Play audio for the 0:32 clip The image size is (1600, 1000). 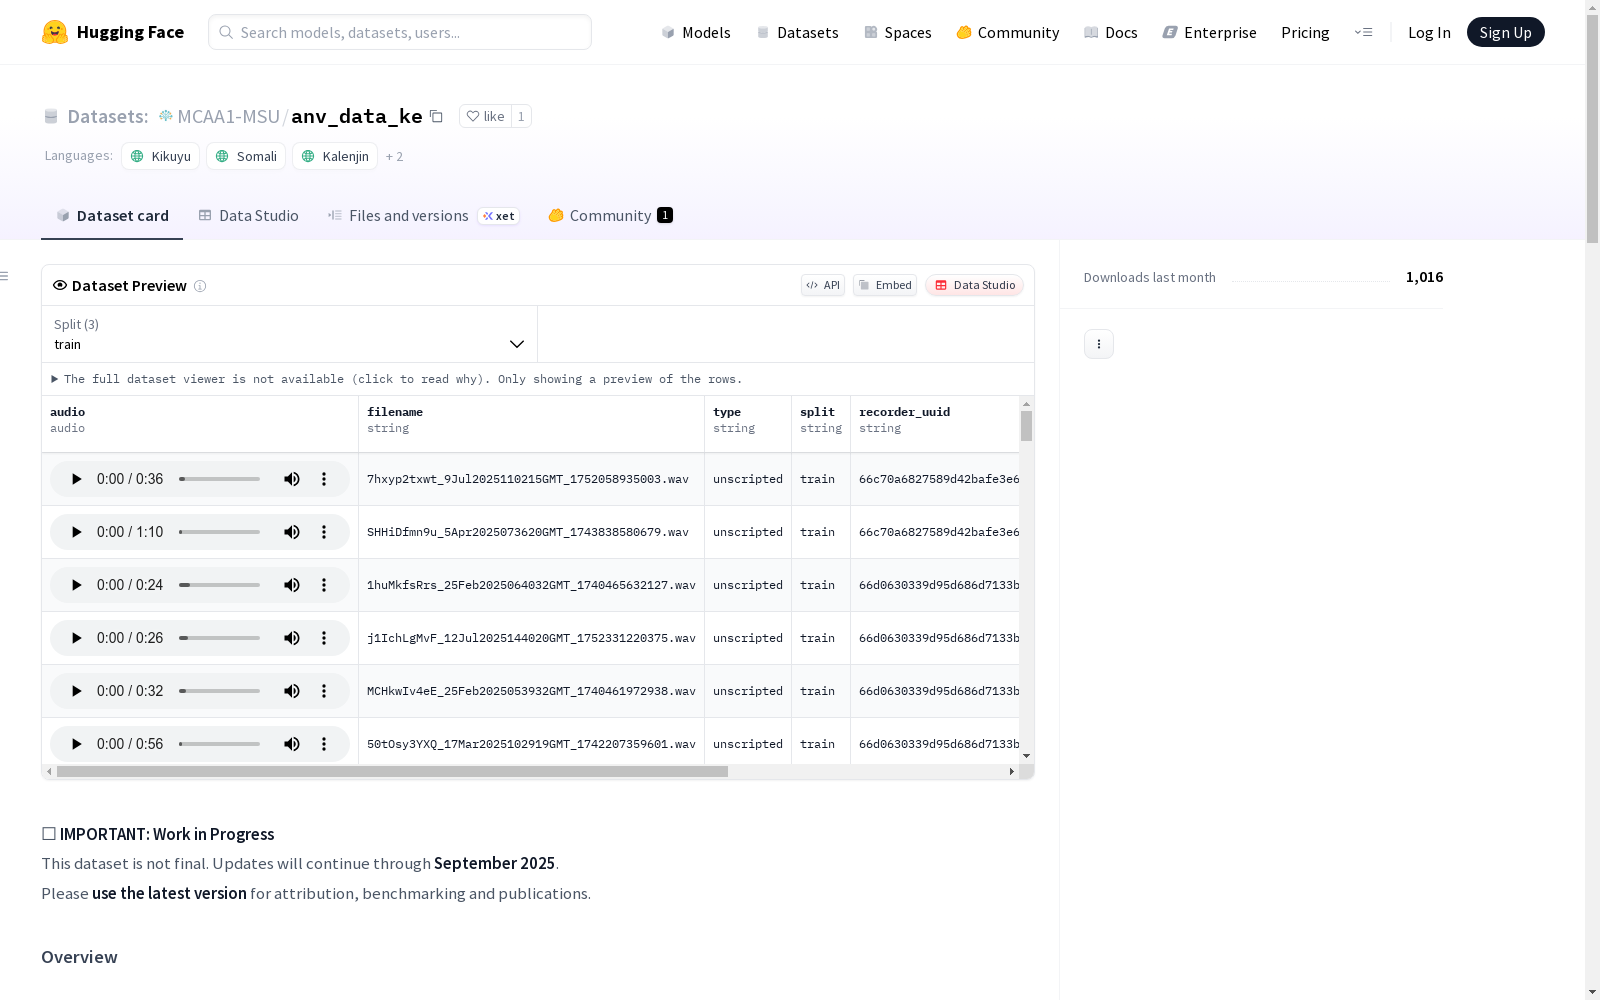76,691
